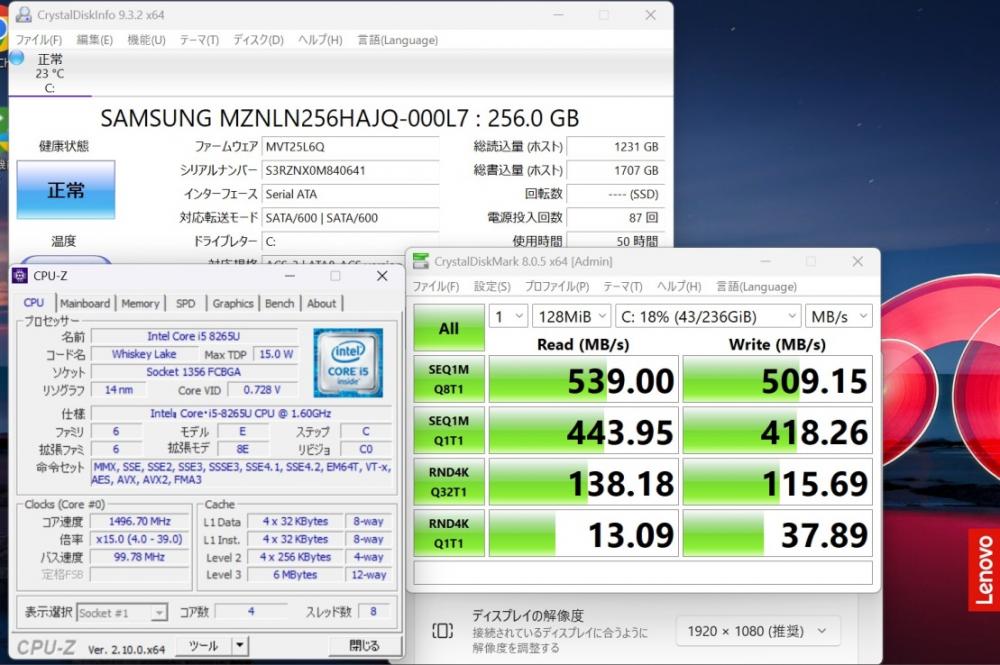The image size is (1000, 665).
Task: Switch to the Bench tab in CPU-Z
Action: (279, 303)
